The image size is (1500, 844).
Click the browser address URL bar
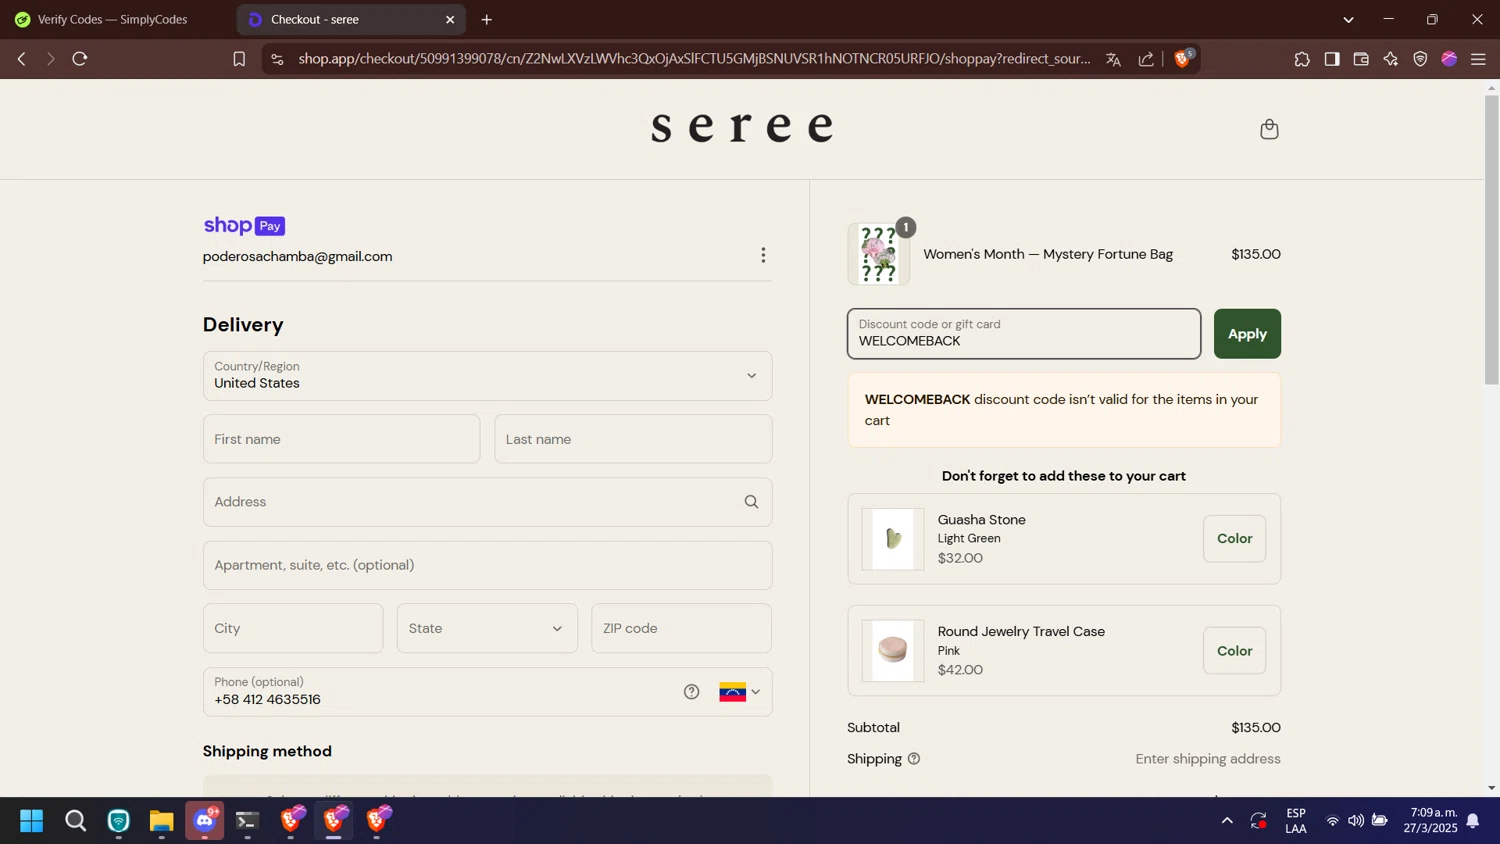click(694, 59)
